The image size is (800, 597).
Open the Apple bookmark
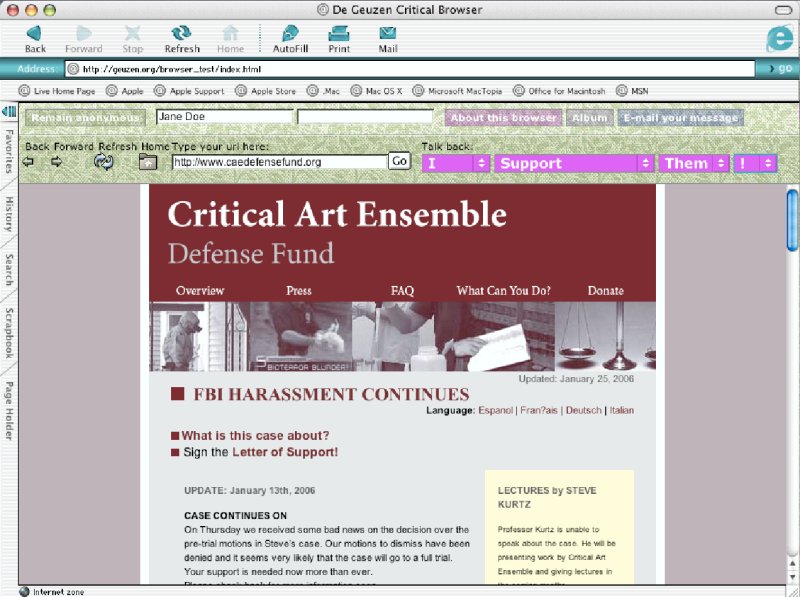124,91
